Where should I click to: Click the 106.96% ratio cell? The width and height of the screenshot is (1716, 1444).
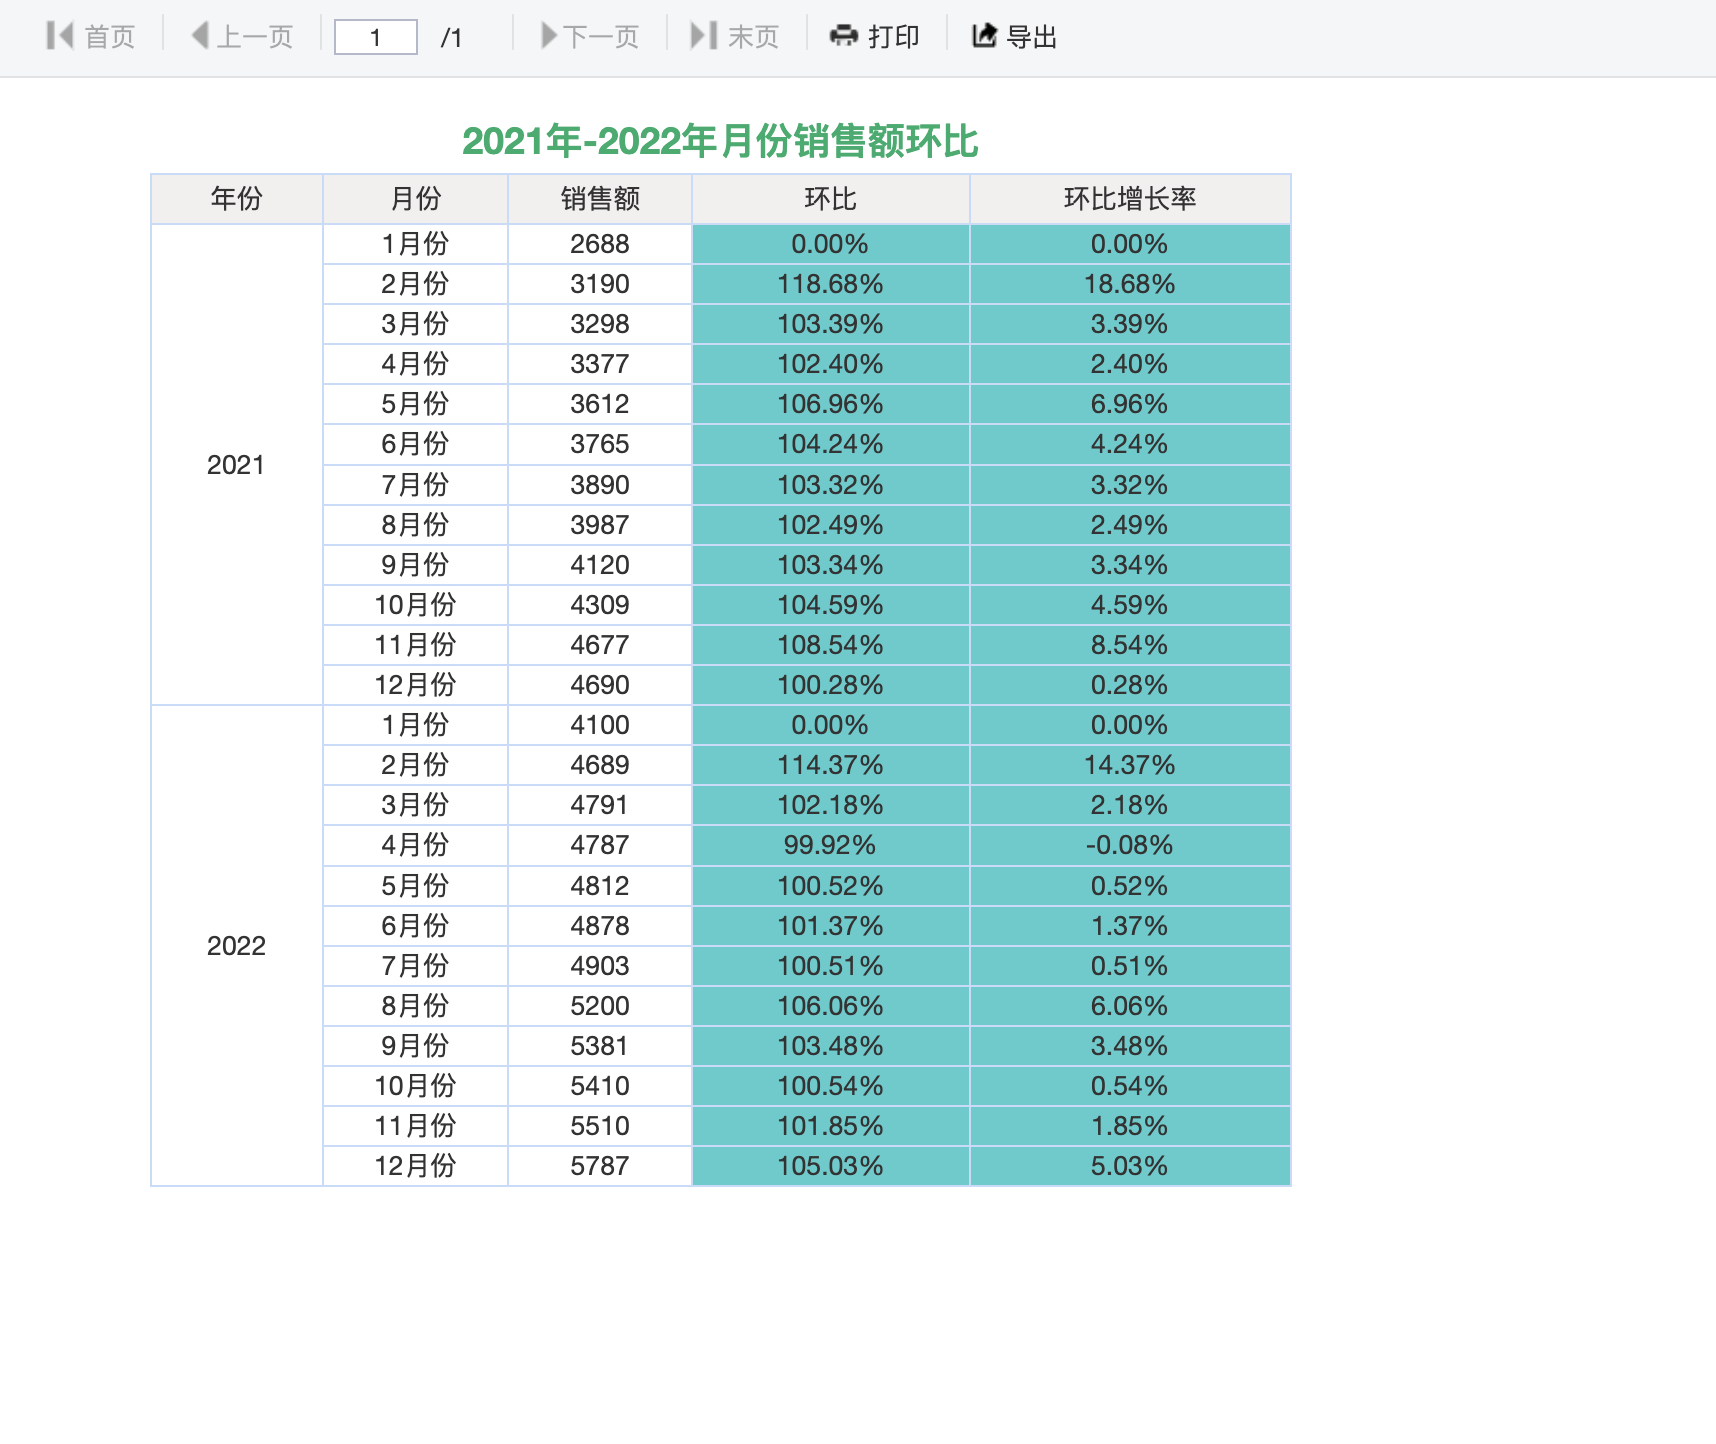click(x=831, y=404)
